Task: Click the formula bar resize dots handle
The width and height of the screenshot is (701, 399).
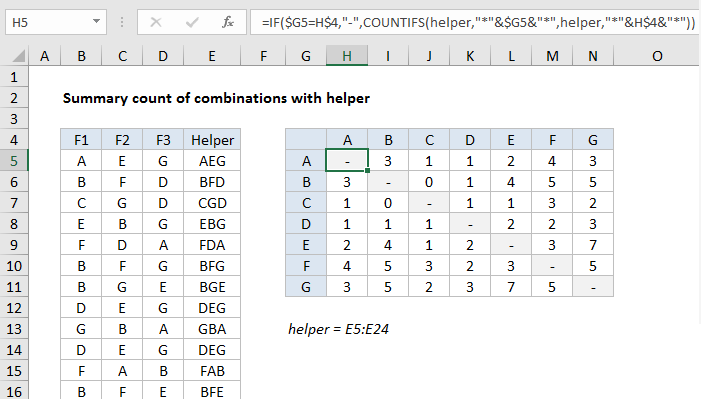Action: tap(122, 22)
